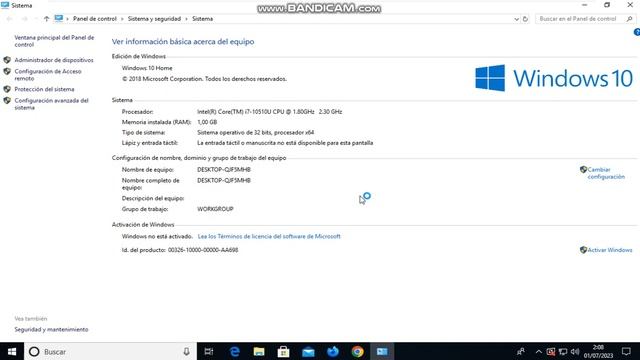640x360 pixels.
Task: Click the Control Panel taskbar button
Action: click(382, 351)
